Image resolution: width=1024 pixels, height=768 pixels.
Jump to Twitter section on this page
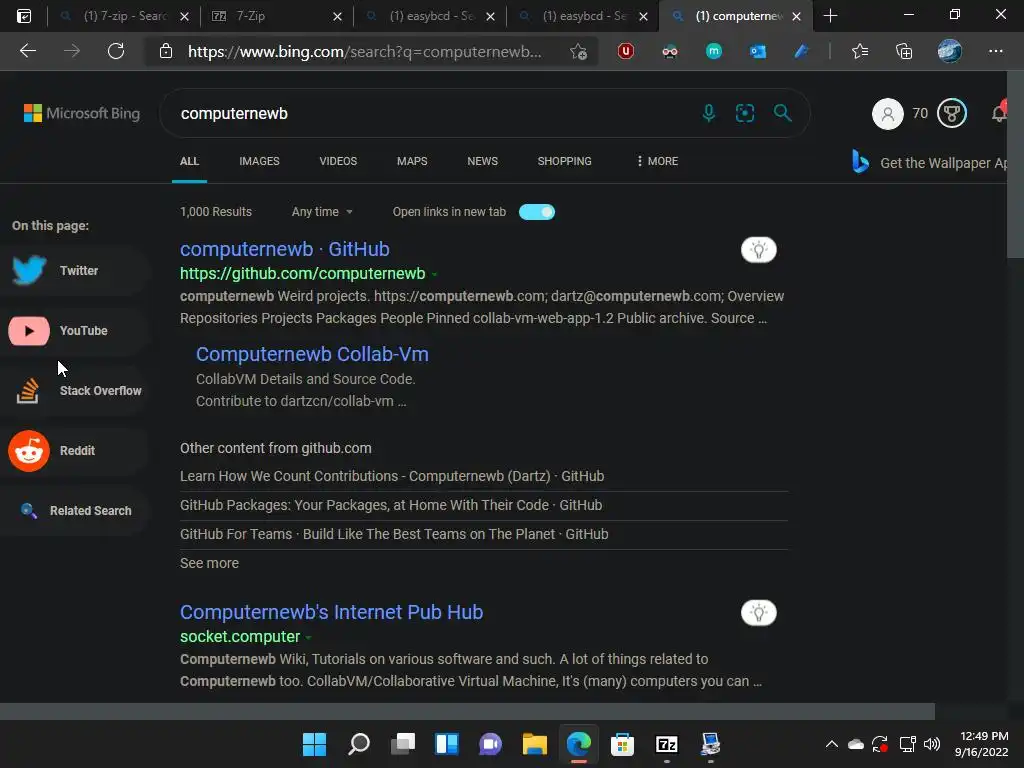(73, 270)
